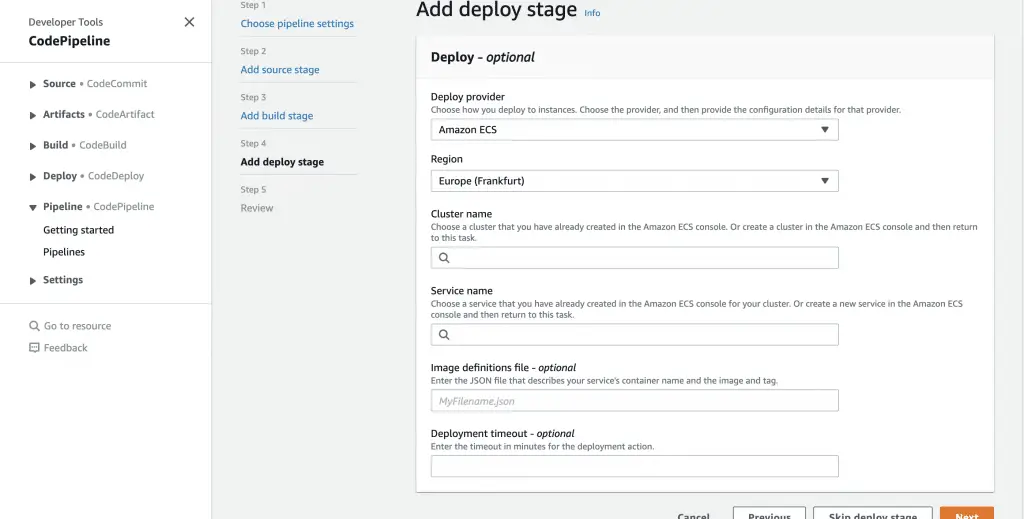Expand the Settings section
The image size is (1024, 519).
point(33,281)
